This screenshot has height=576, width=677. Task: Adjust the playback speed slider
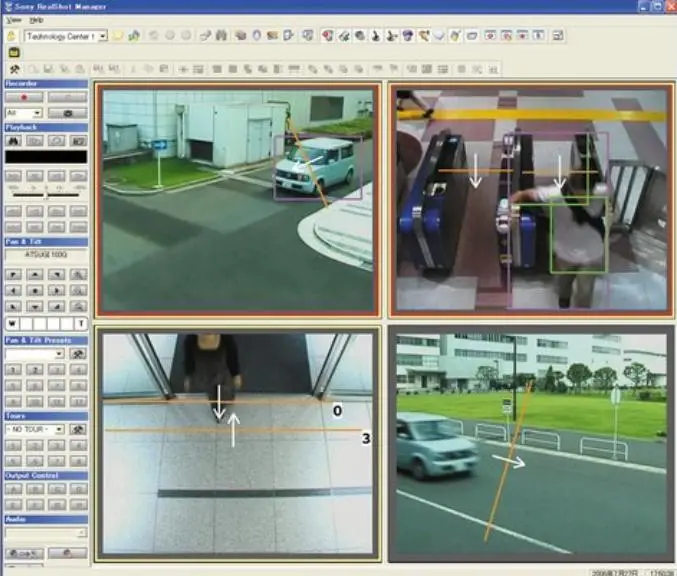pos(46,195)
